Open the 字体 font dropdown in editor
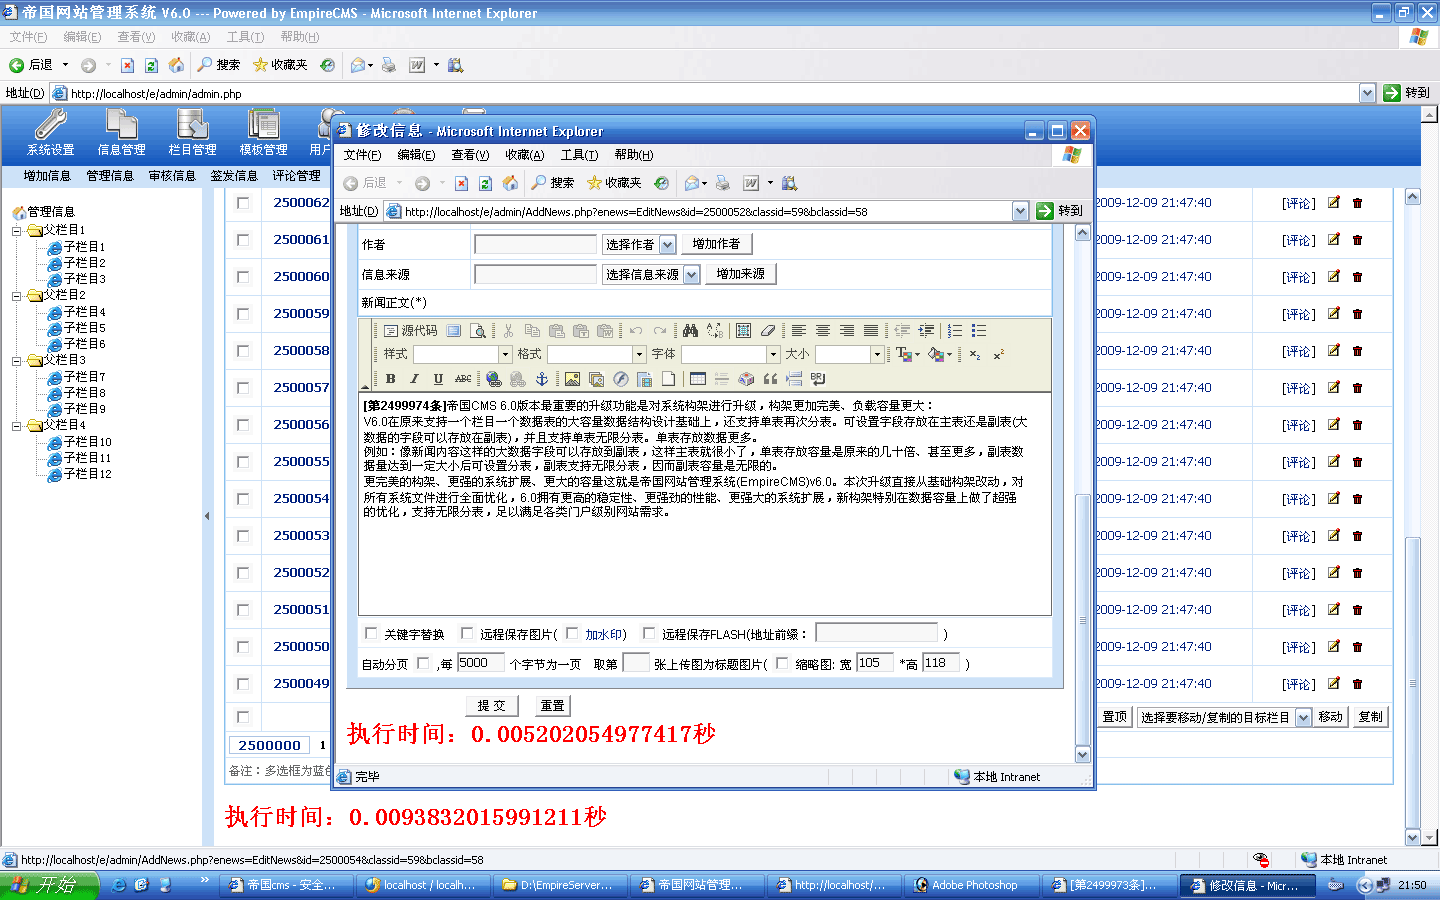Screen dimensions: 1440x900 (x=772, y=355)
